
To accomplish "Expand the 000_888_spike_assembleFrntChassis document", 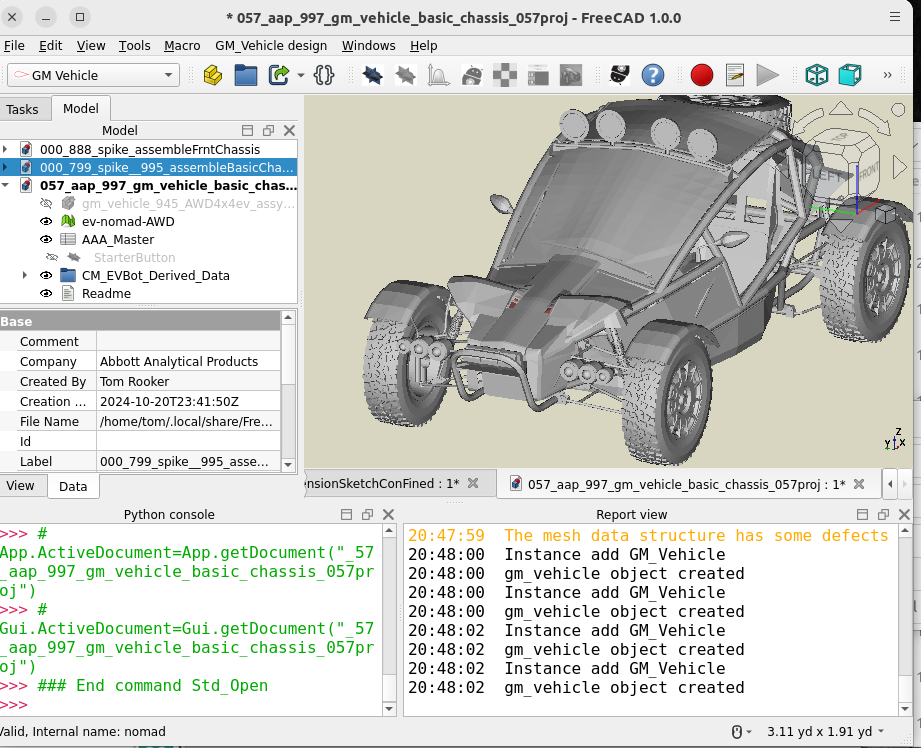I will coord(6,149).
